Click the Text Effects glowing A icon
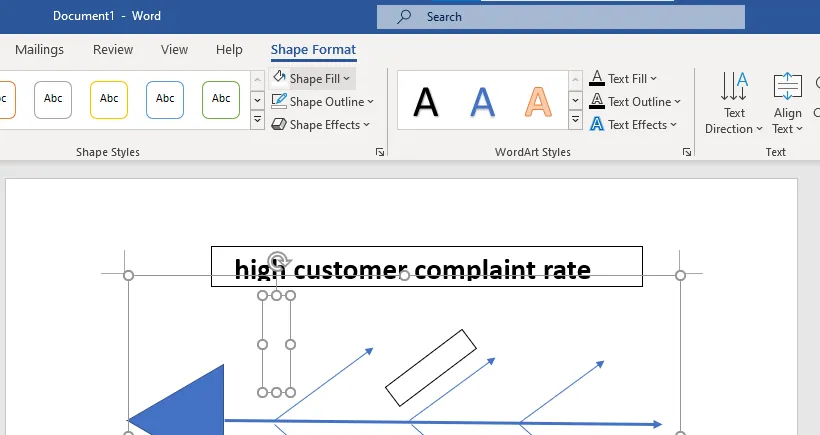Viewport: 820px width, 435px height. tap(597, 125)
